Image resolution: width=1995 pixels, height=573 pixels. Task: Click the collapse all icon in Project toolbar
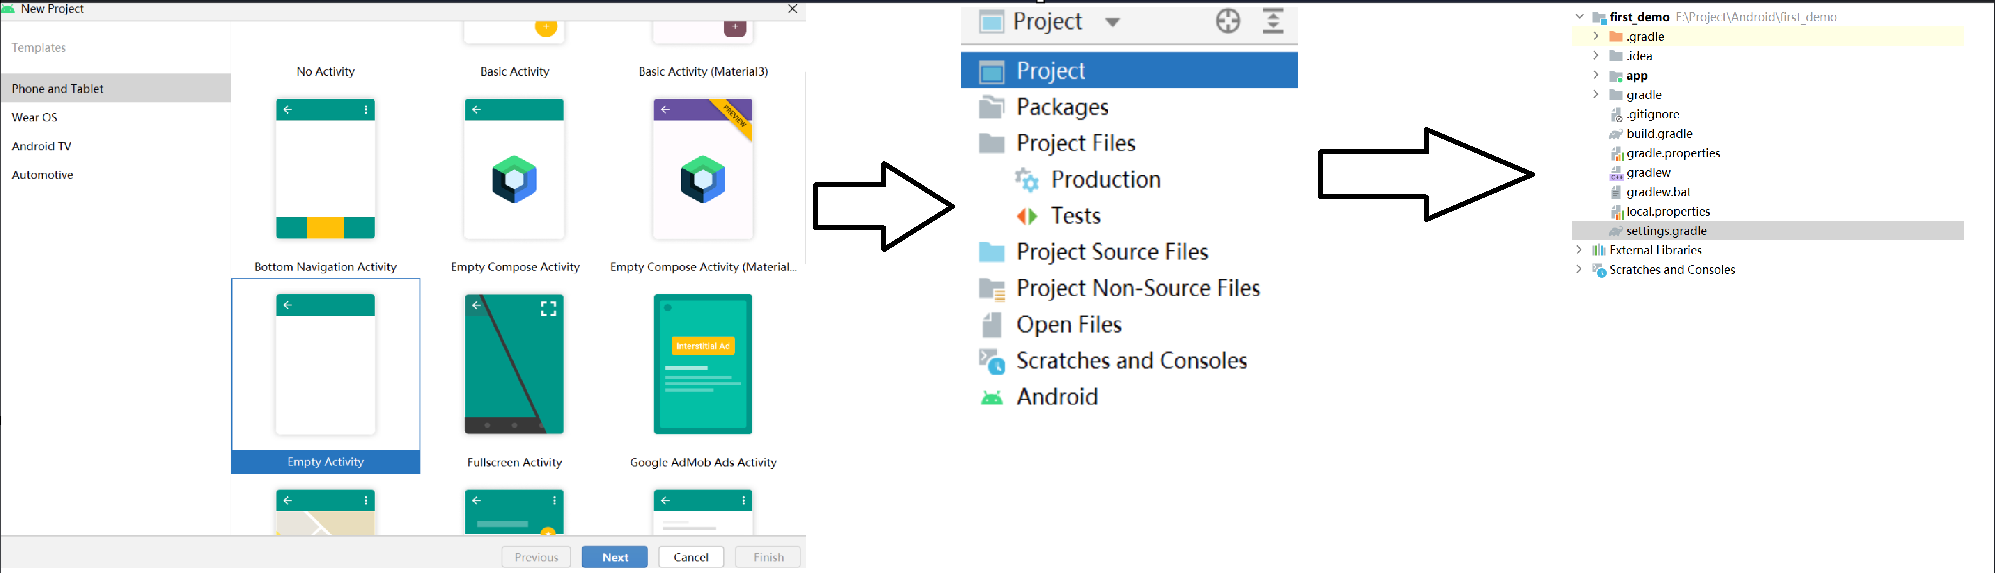(x=1273, y=21)
